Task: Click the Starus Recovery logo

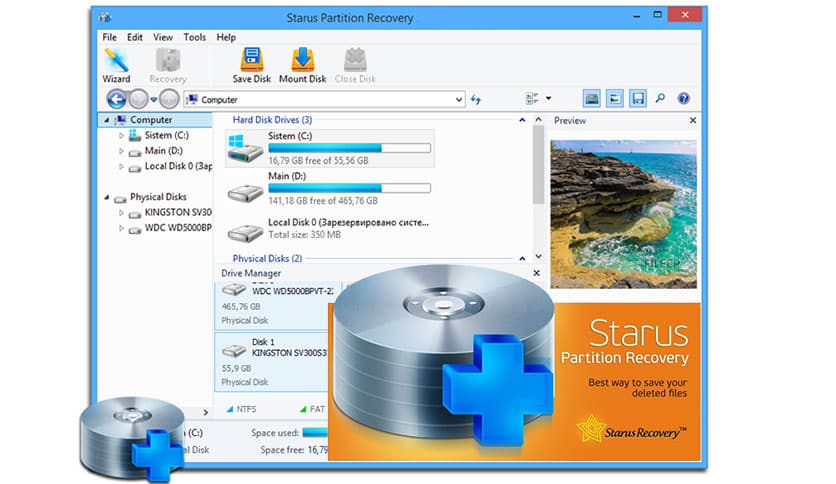Action: click(x=632, y=431)
